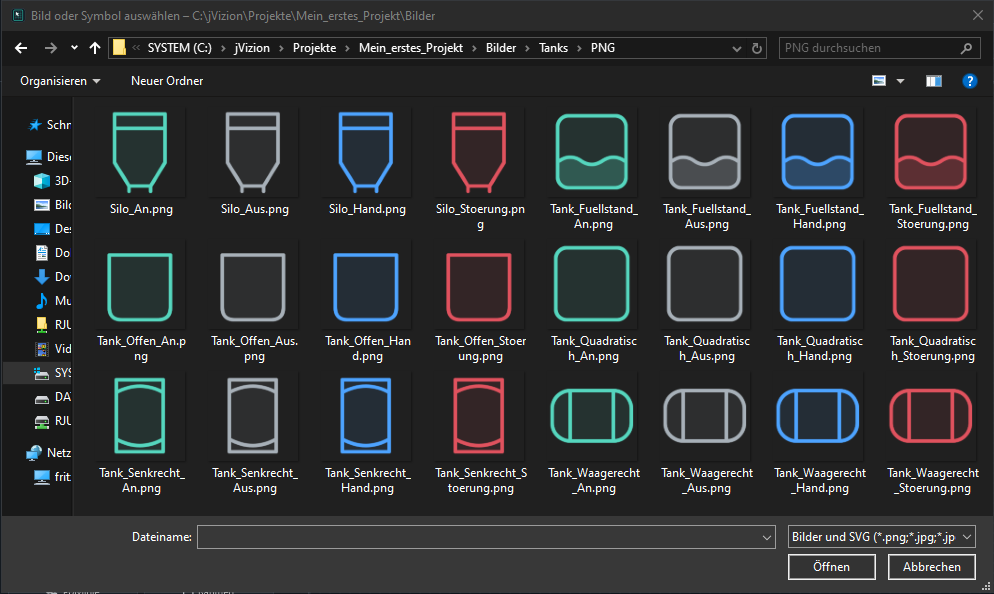The image size is (994, 594).
Task: Select the Tank_Fuellstand_Aus.png file name
Action: tap(707, 216)
